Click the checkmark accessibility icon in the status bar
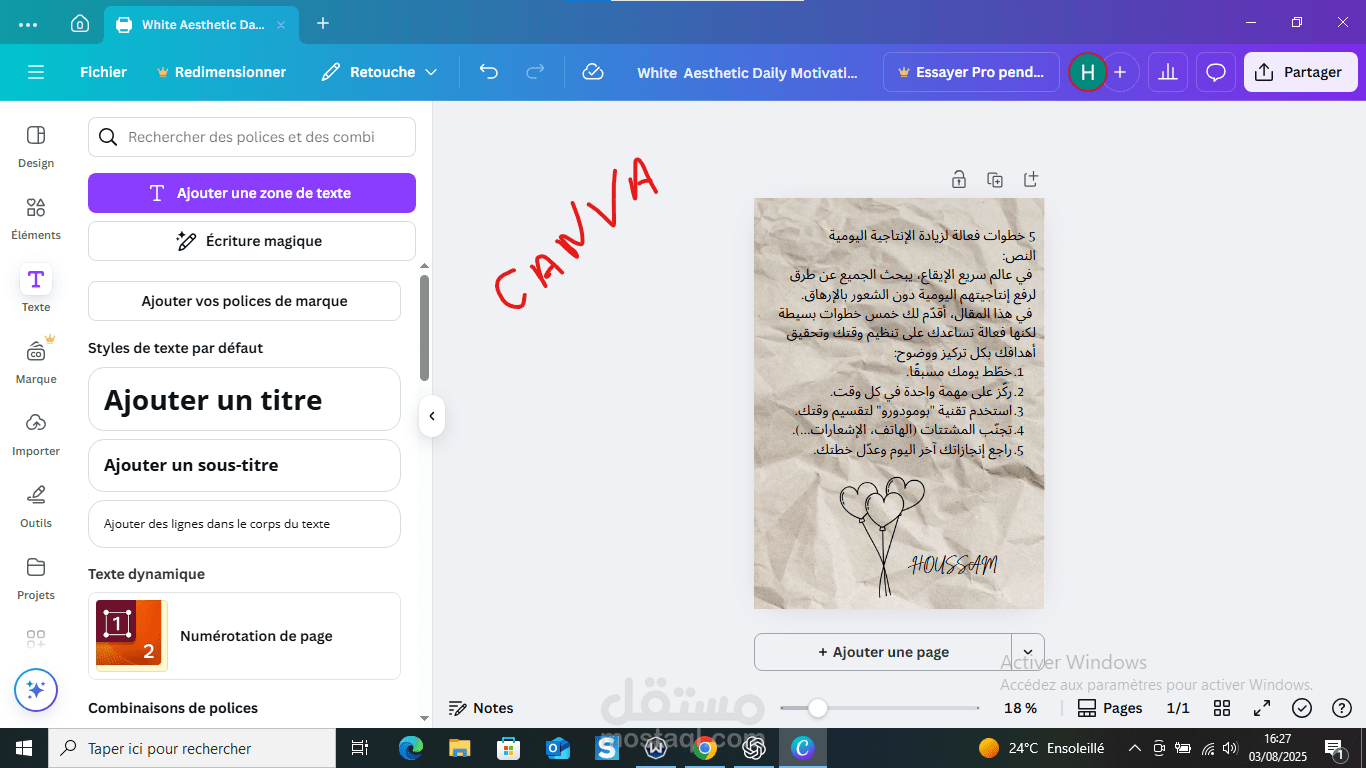The image size is (1366, 768). pyautogui.click(x=1302, y=708)
